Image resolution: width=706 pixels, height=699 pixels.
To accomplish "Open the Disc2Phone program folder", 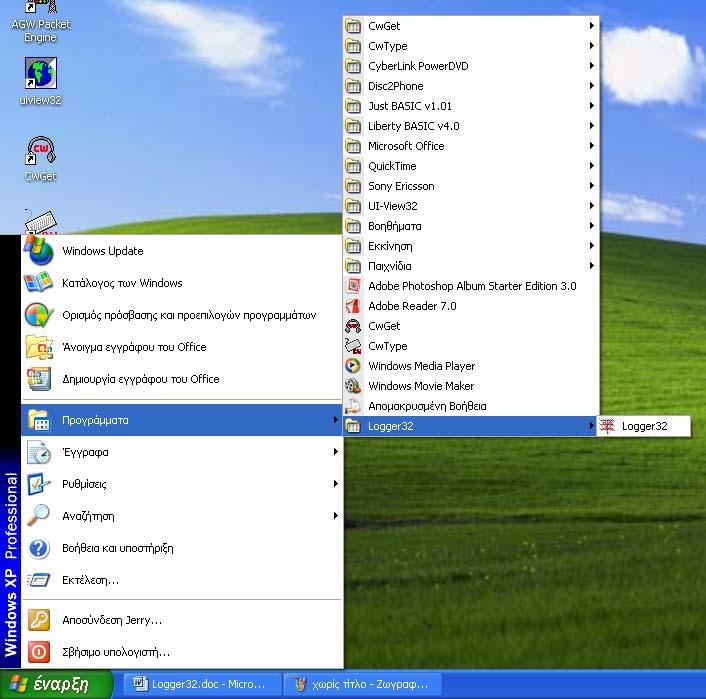I will 471,86.
